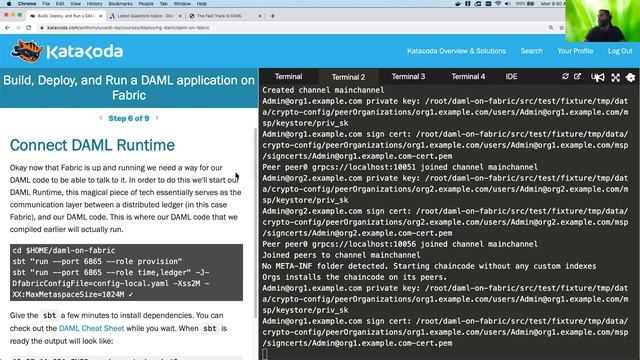Open Your Profile page
The width and height of the screenshot is (640, 360).
575,51
